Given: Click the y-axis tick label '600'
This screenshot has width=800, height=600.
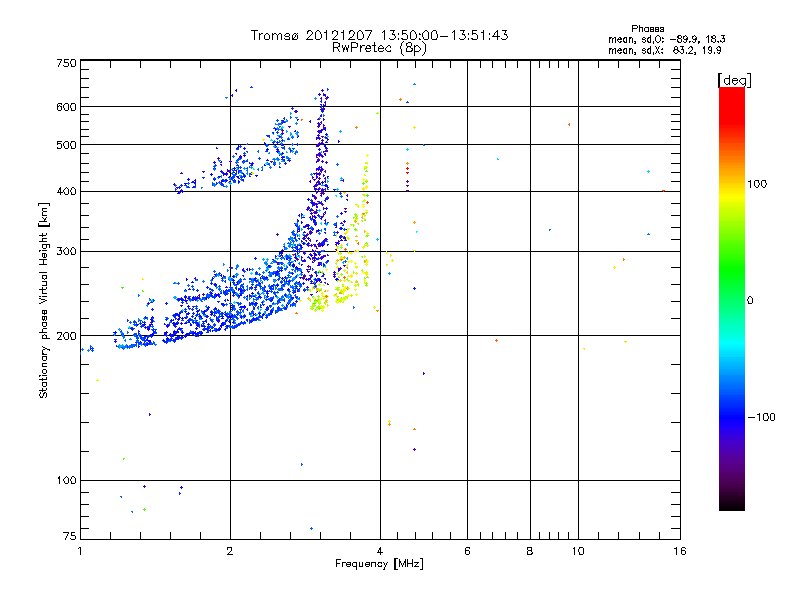Looking at the screenshot, I should 66,107.
